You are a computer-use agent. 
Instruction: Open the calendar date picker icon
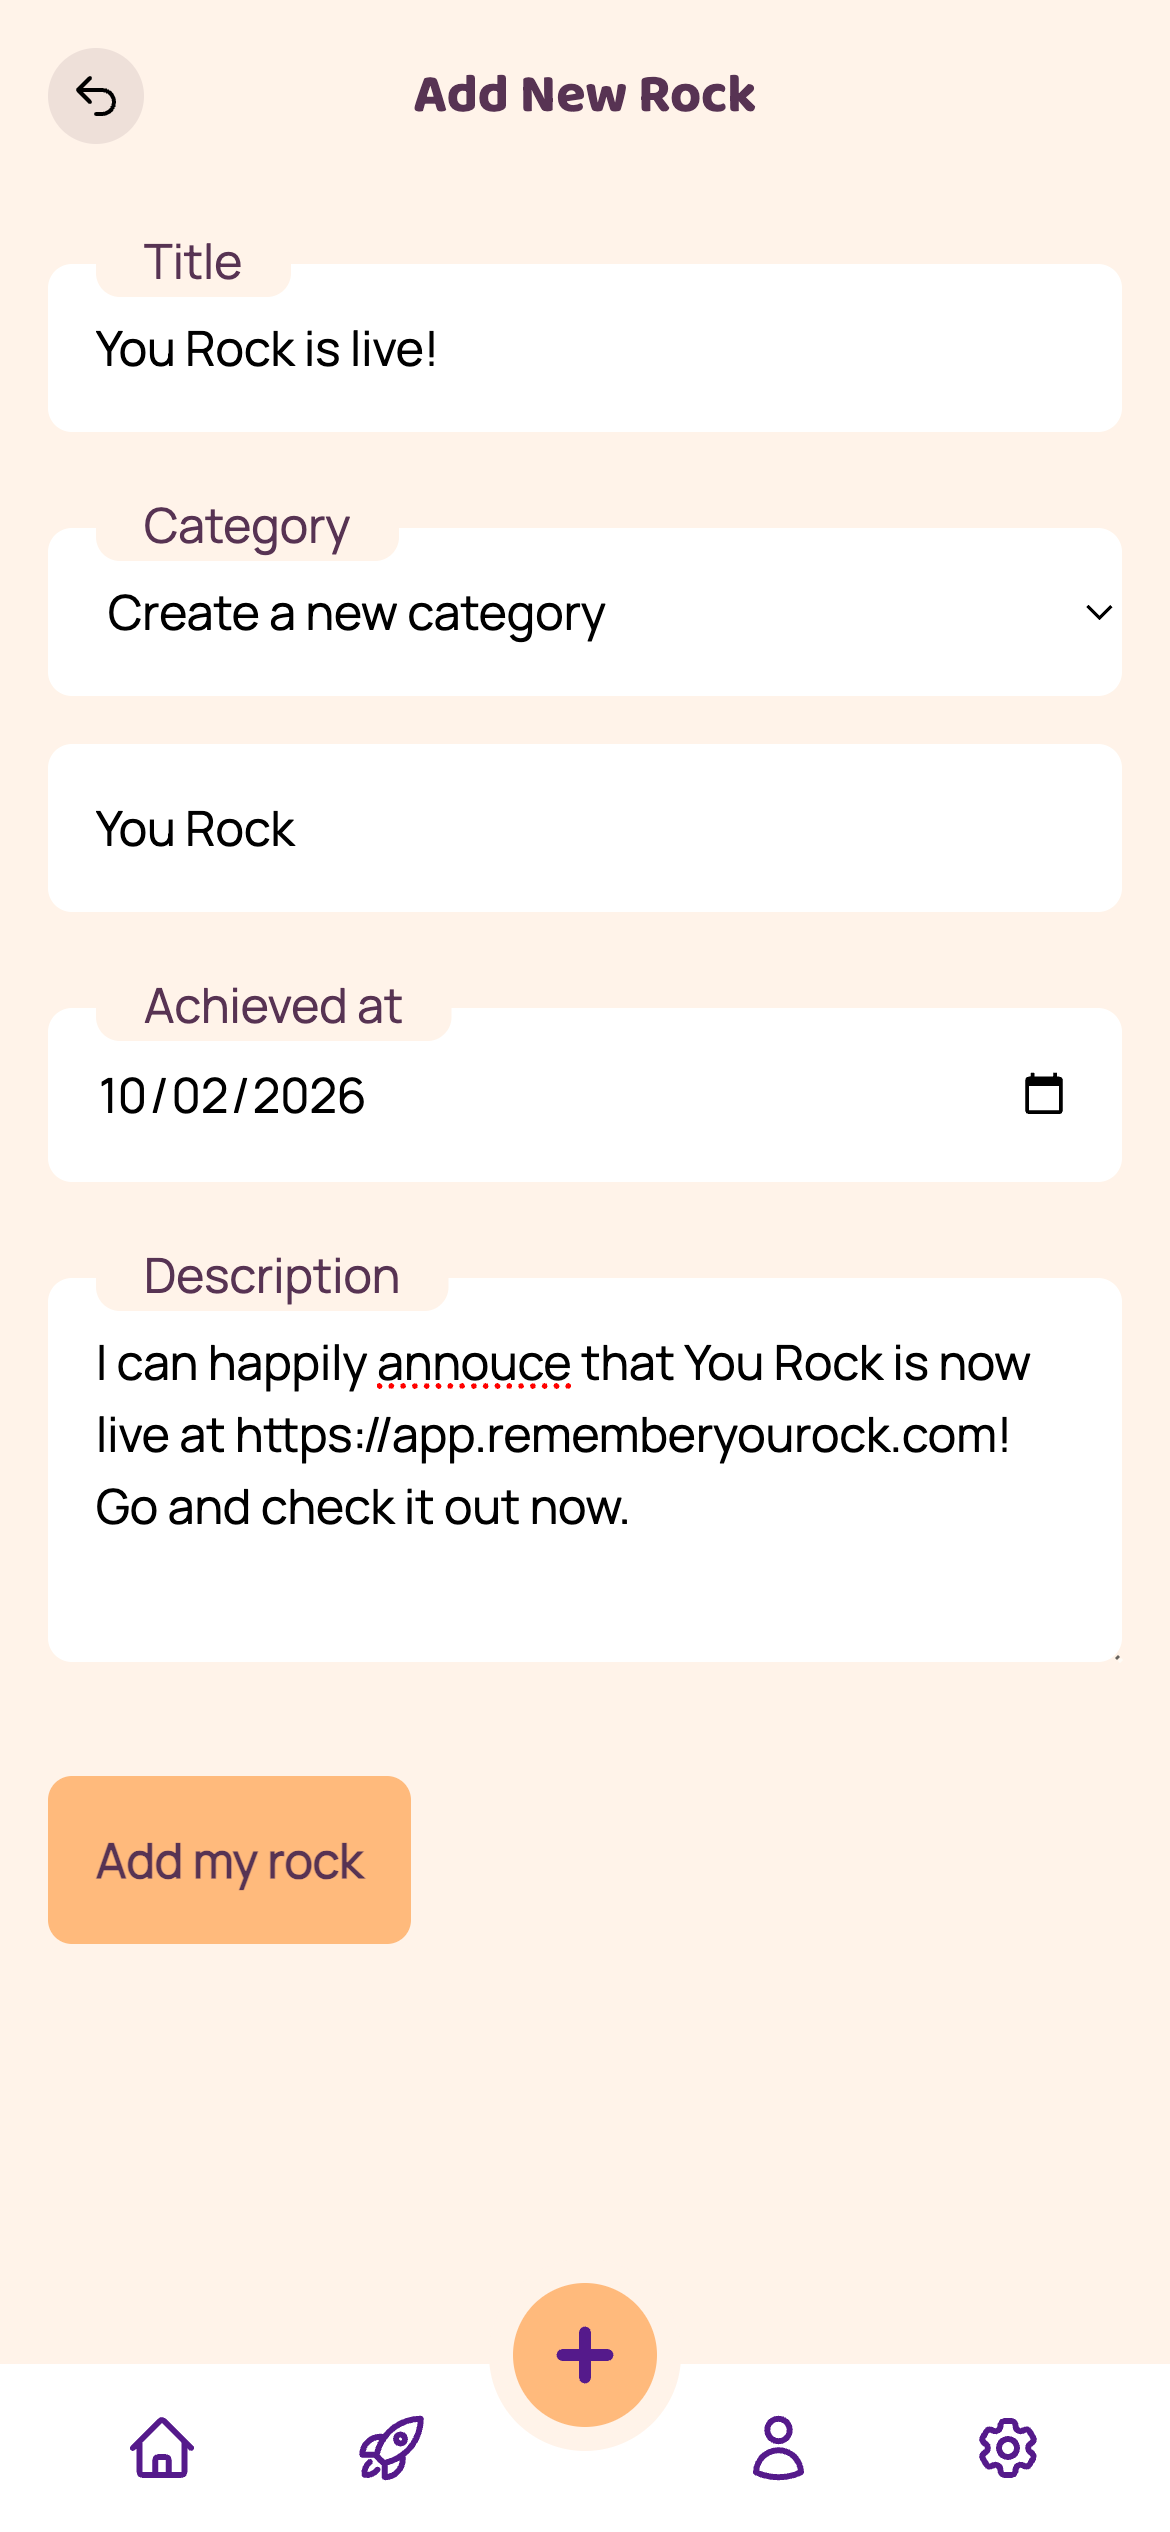coord(1042,1094)
